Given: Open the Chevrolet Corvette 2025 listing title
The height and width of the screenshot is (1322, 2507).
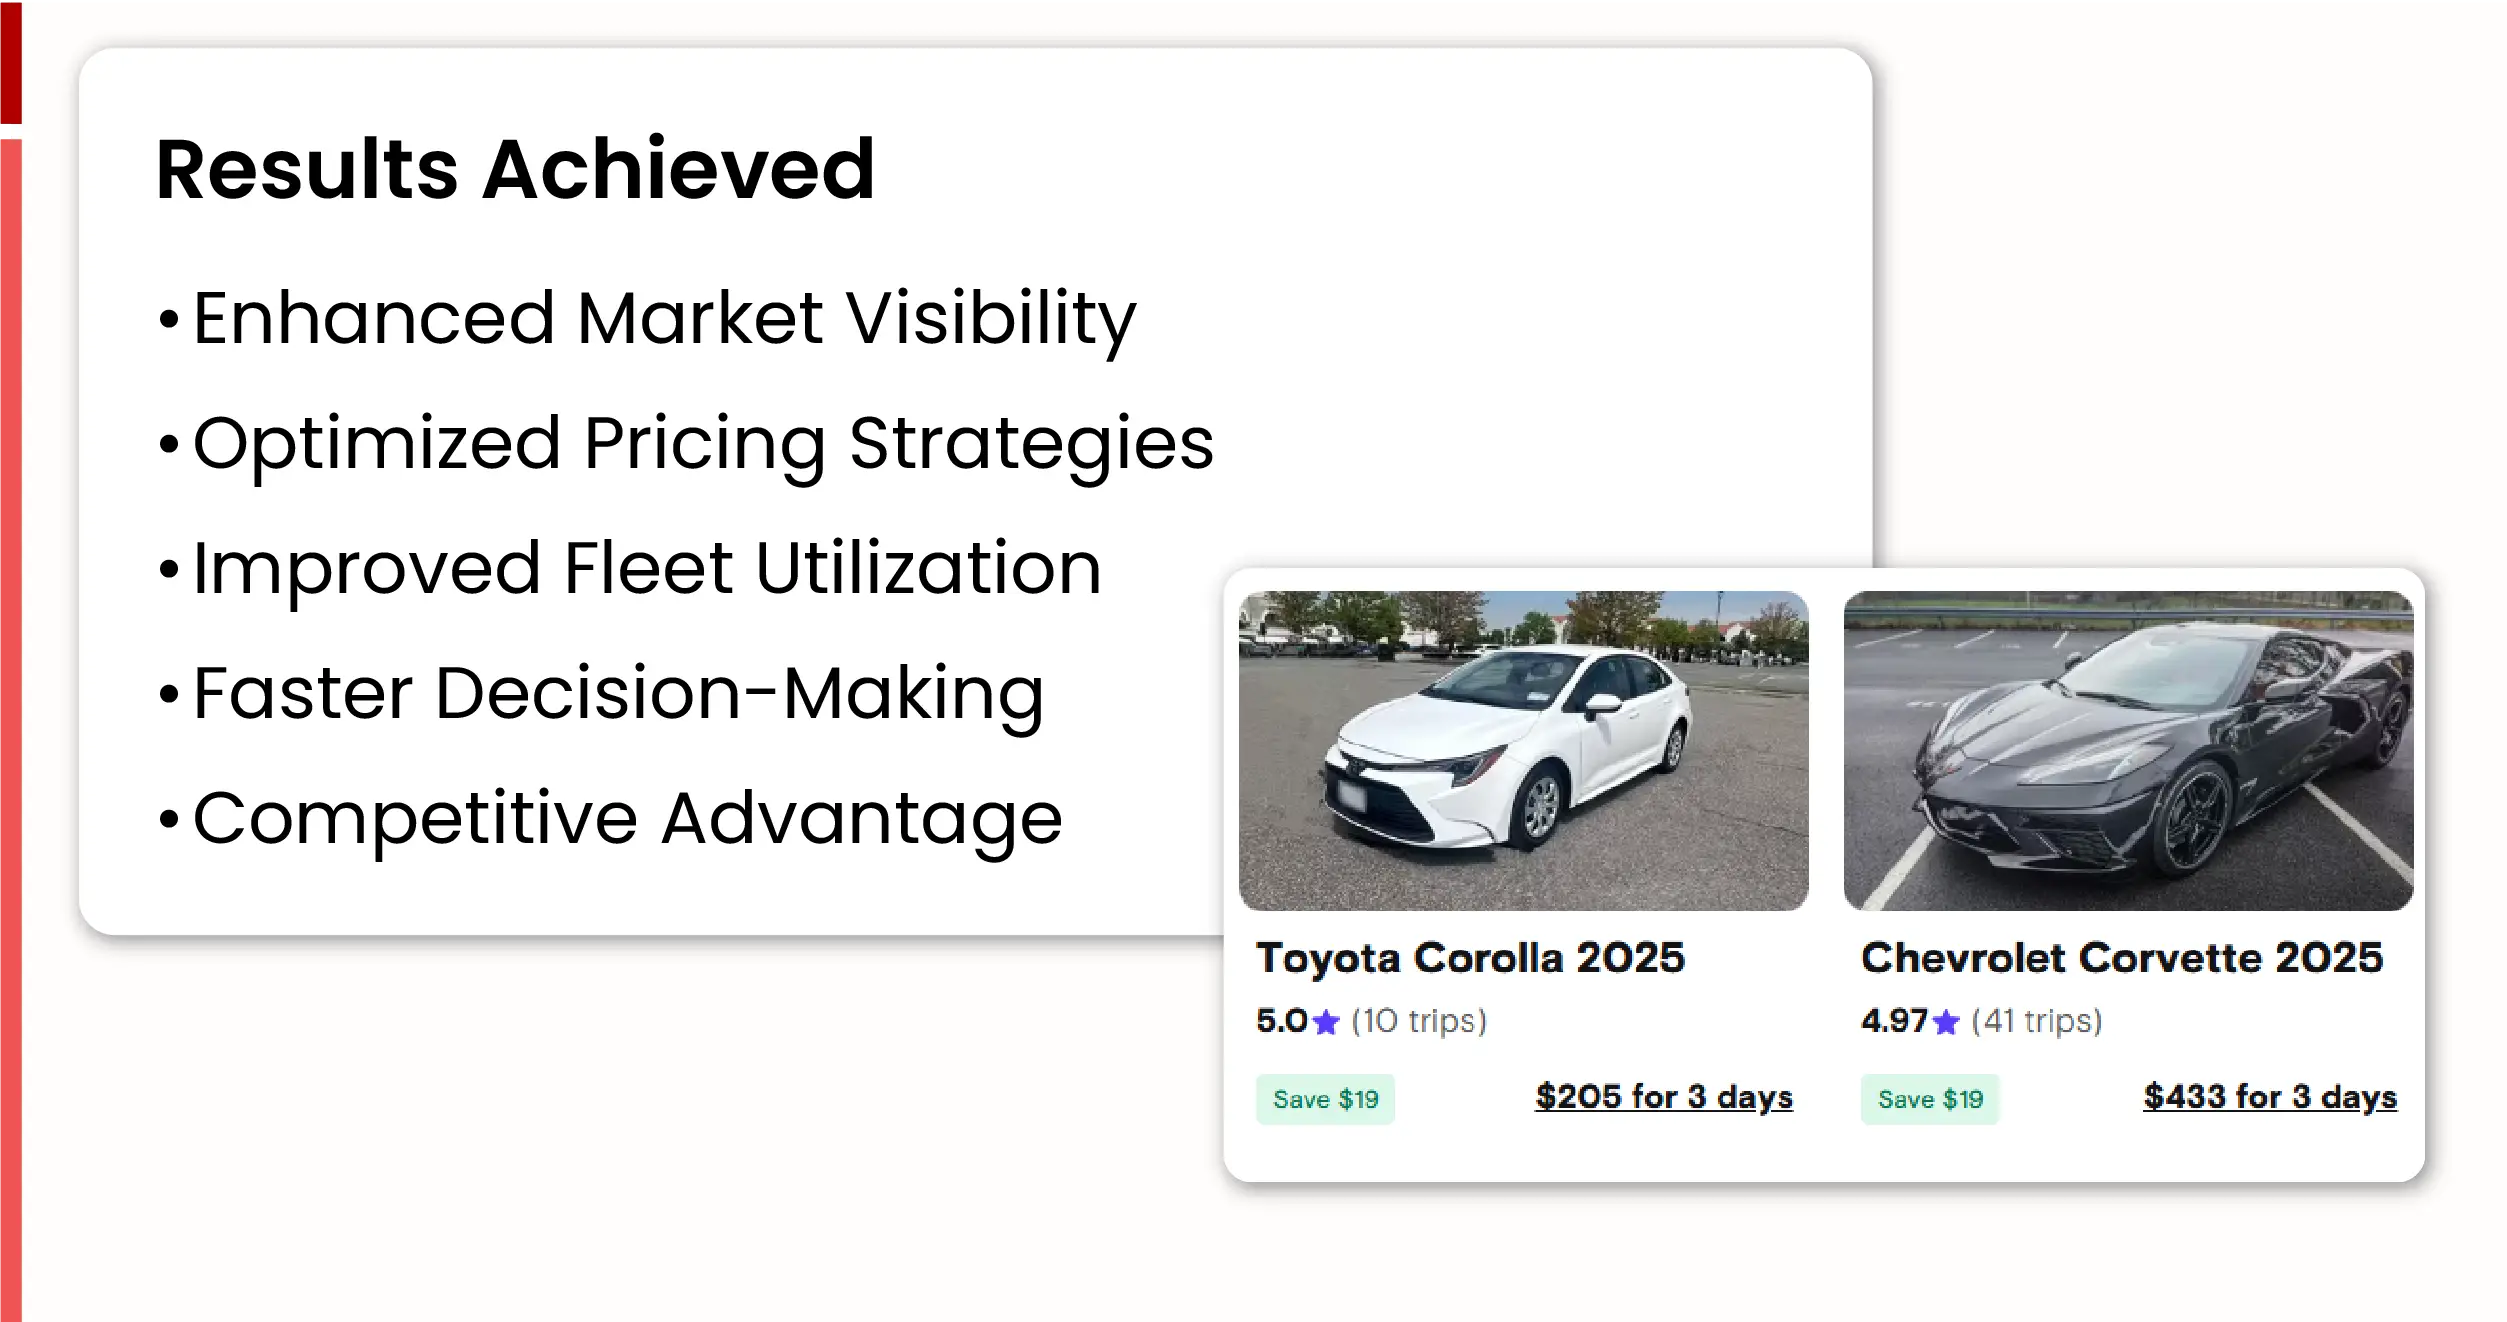Looking at the screenshot, I should point(2122,958).
